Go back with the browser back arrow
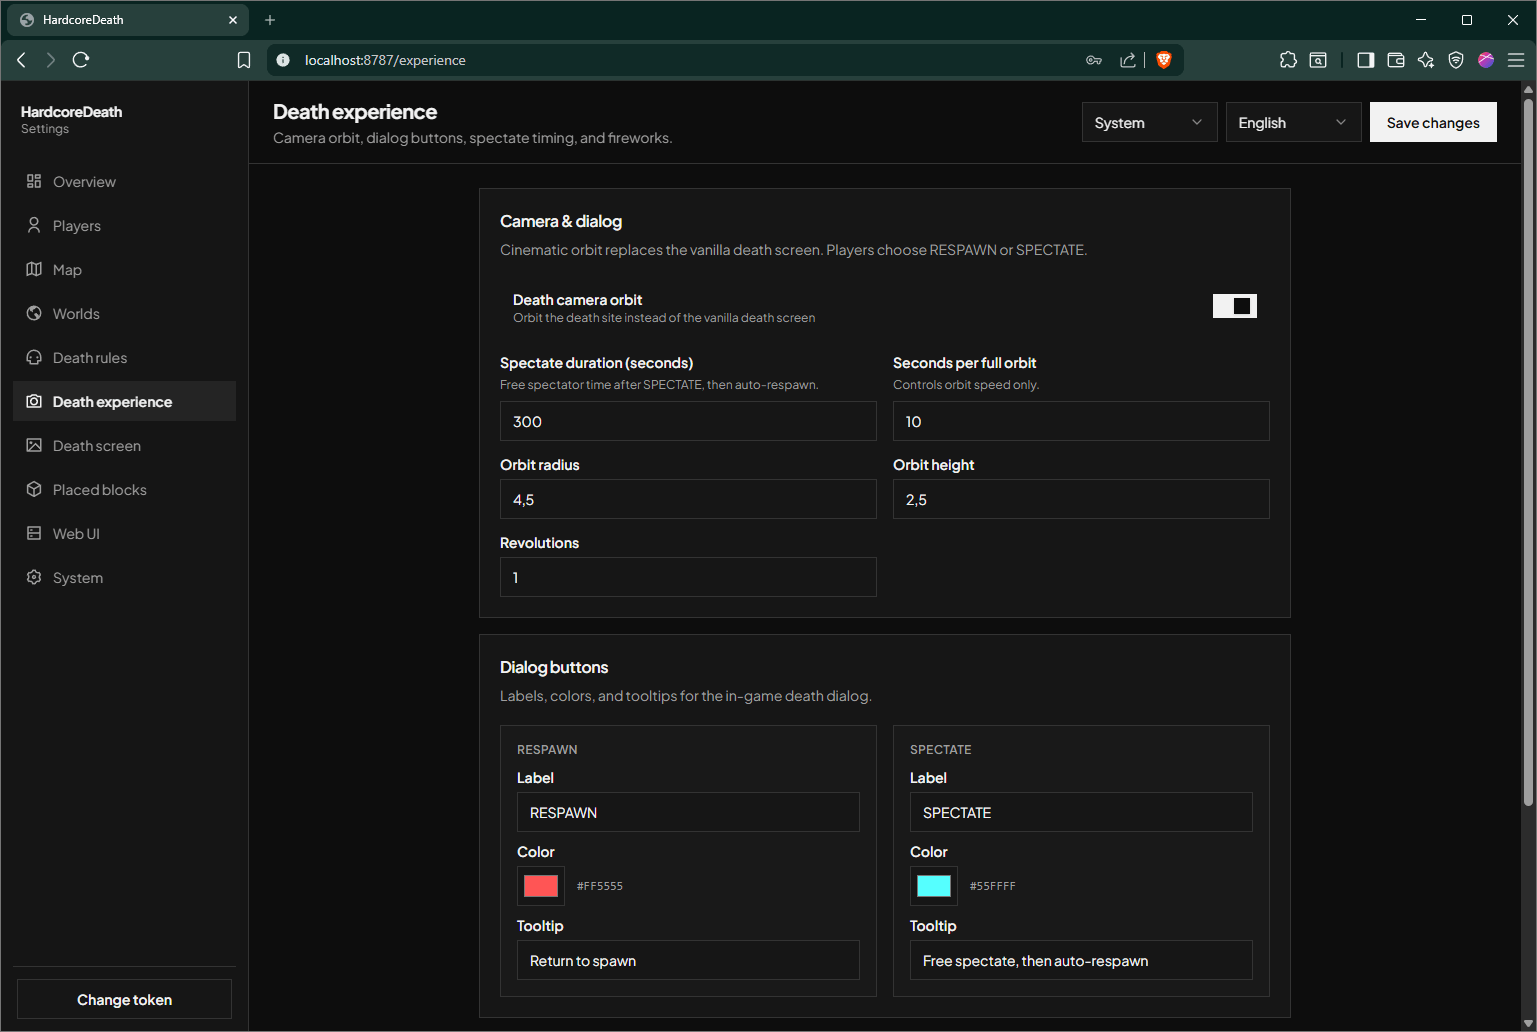Screen dimensions: 1537x1032 click(x=21, y=60)
